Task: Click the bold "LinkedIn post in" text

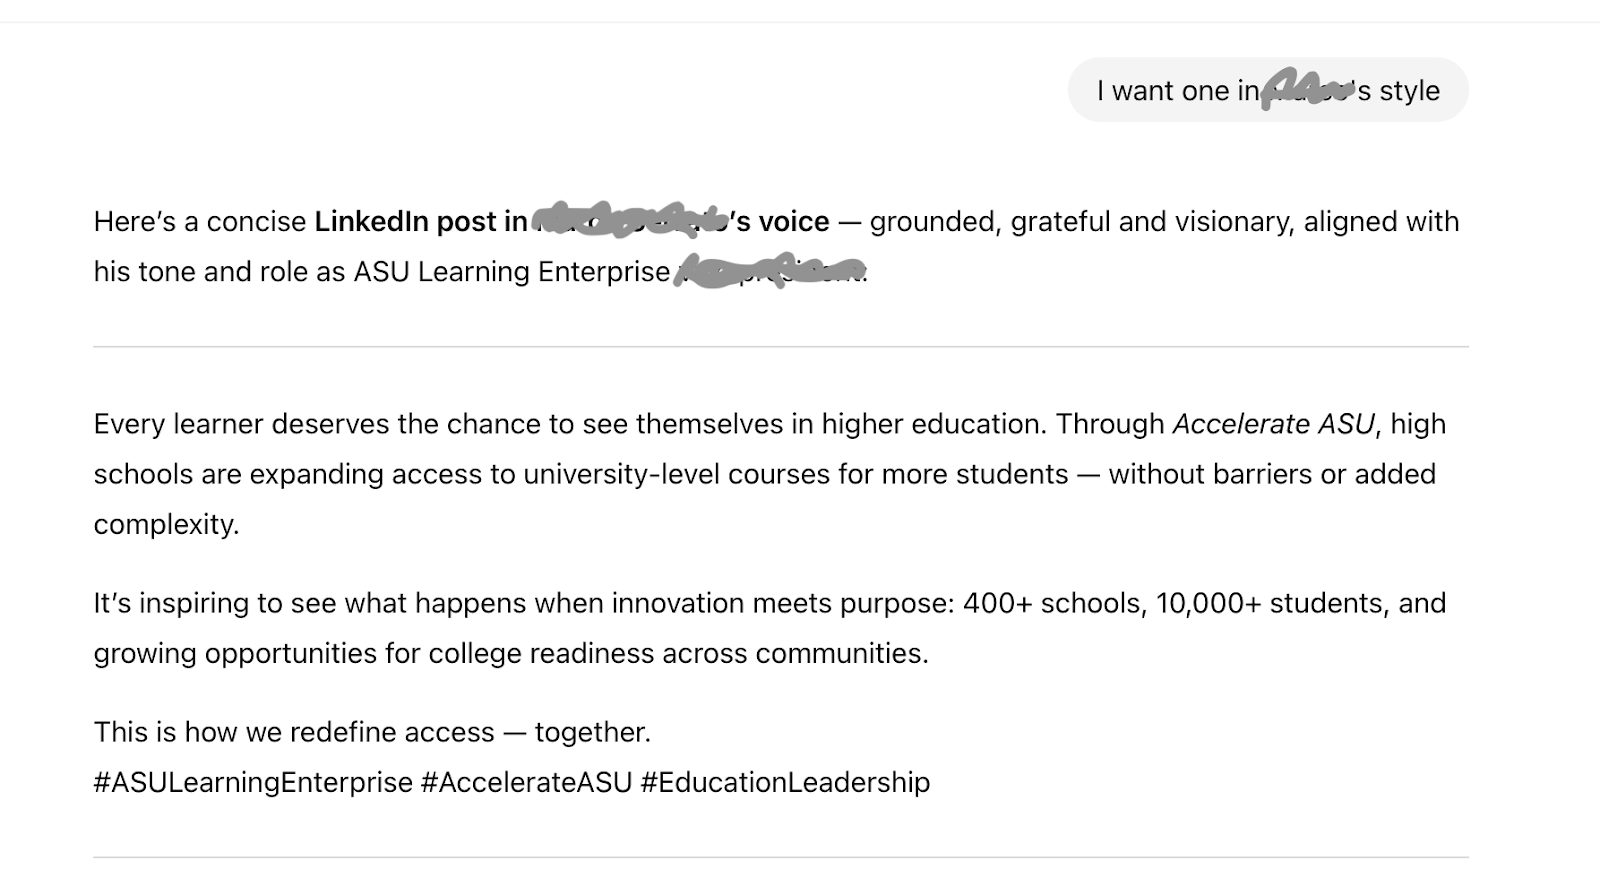Action: (420, 221)
